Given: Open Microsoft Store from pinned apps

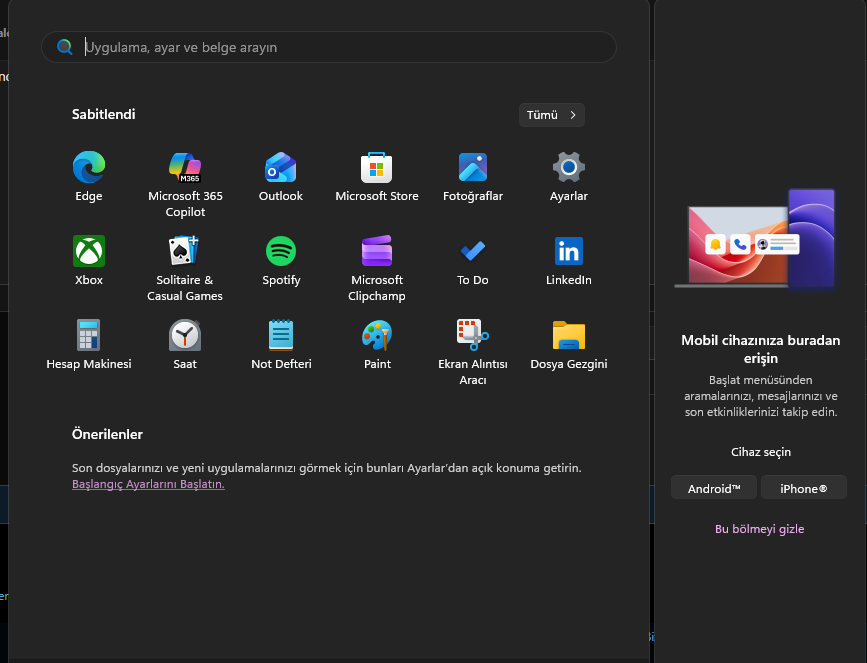Looking at the screenshot, I should coord(377,167).
